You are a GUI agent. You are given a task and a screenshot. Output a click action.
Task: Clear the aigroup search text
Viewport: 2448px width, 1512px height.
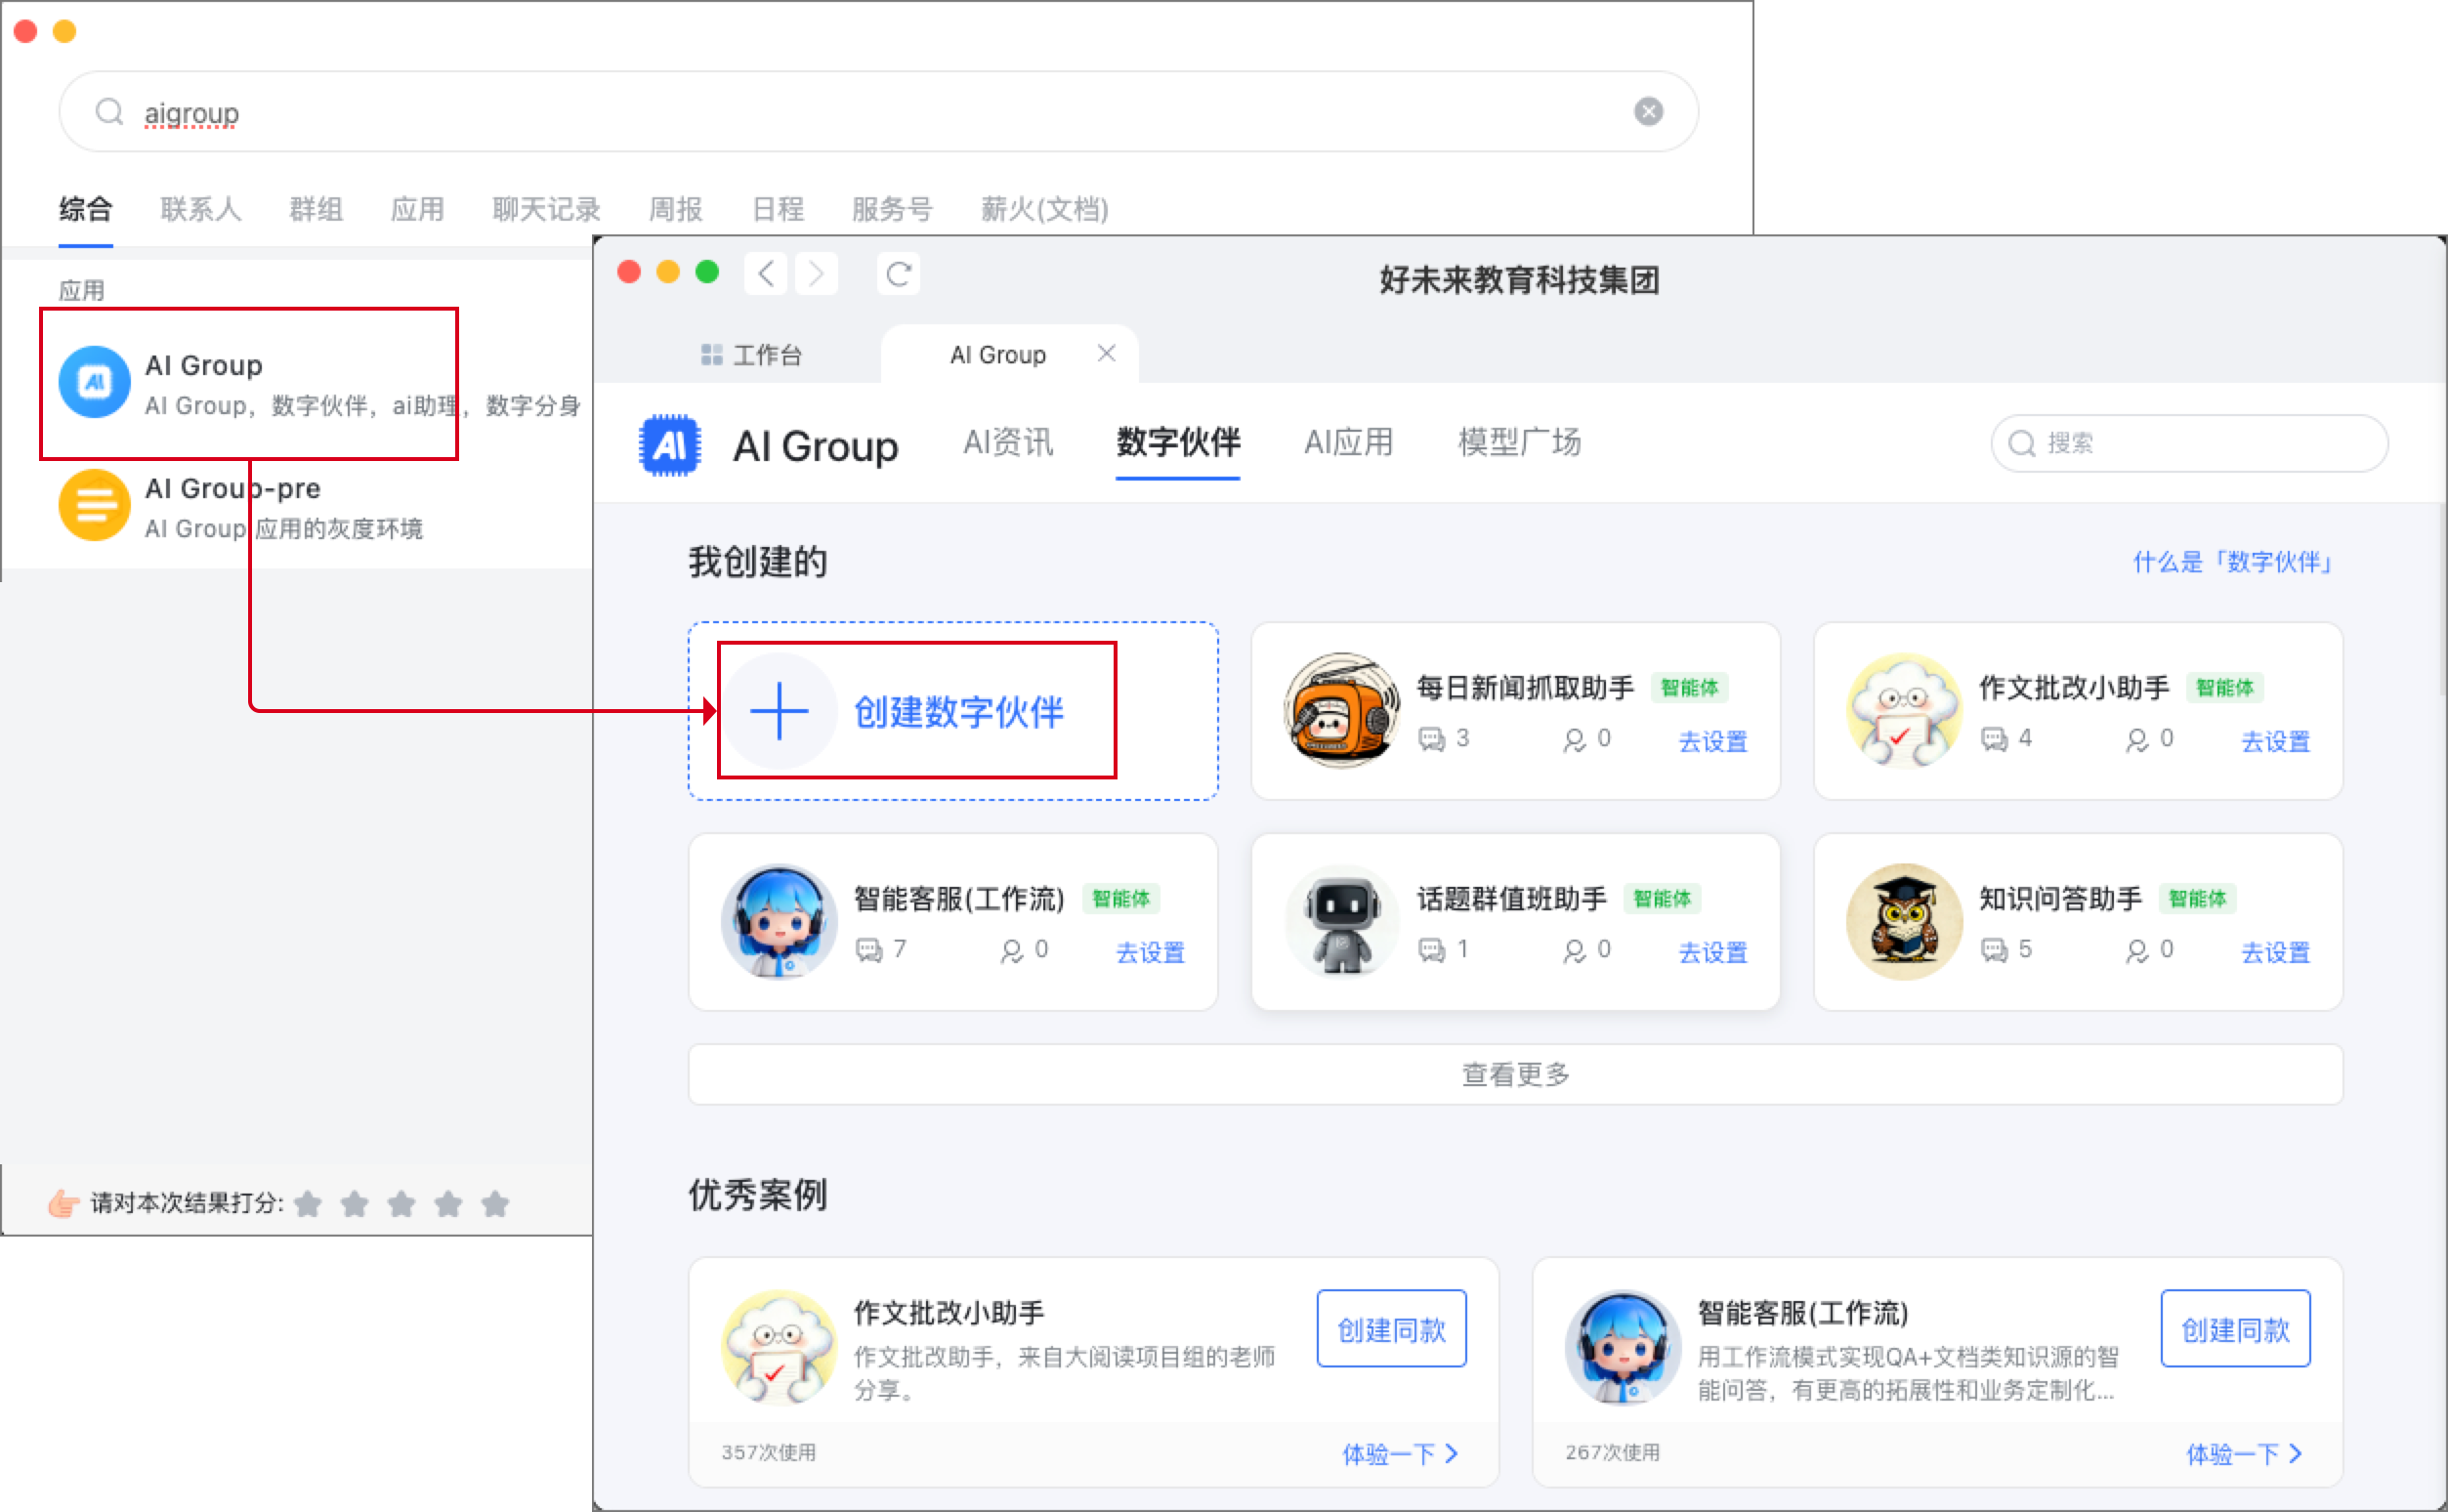pos(1648,112)
